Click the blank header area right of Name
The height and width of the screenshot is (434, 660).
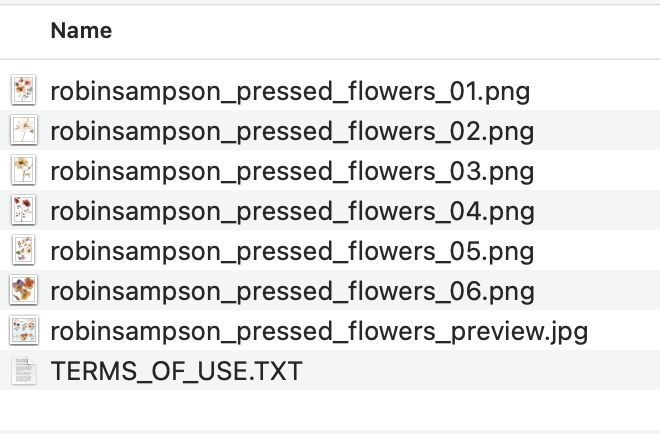(400, 31)
